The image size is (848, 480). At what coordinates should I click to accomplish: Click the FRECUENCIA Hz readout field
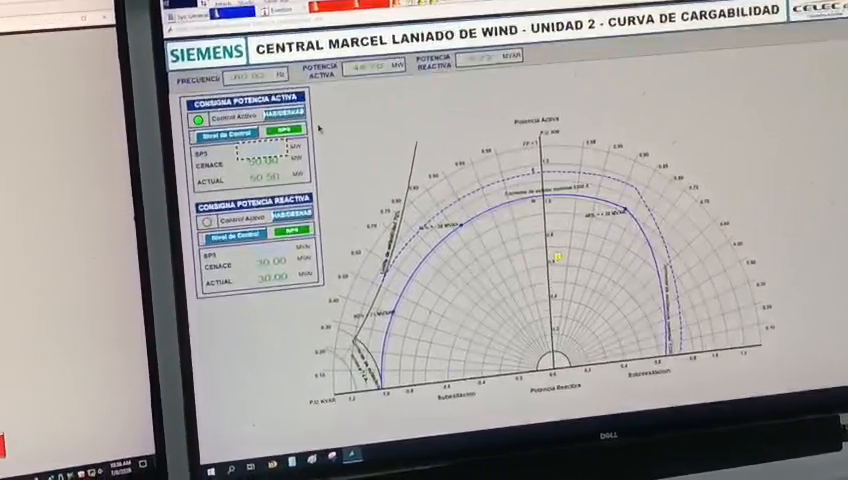pos(255,76)
